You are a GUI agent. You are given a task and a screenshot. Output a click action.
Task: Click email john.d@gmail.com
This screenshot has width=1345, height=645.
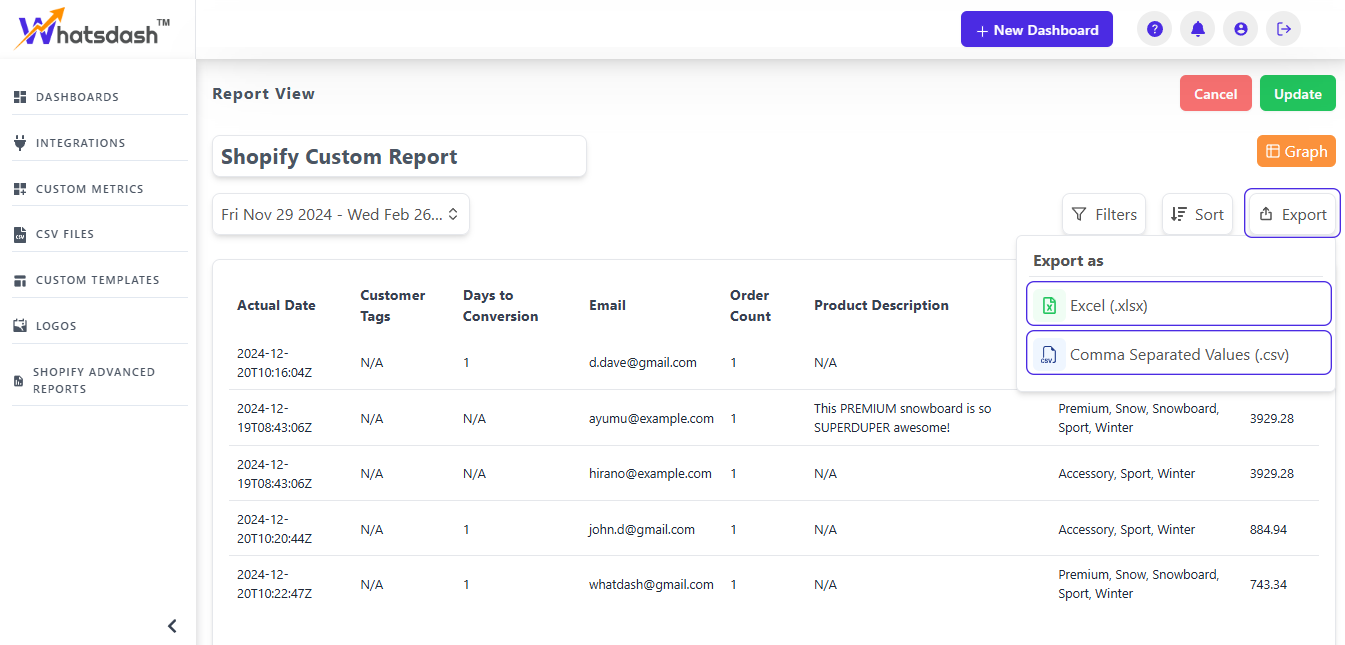tap(642, 530)
